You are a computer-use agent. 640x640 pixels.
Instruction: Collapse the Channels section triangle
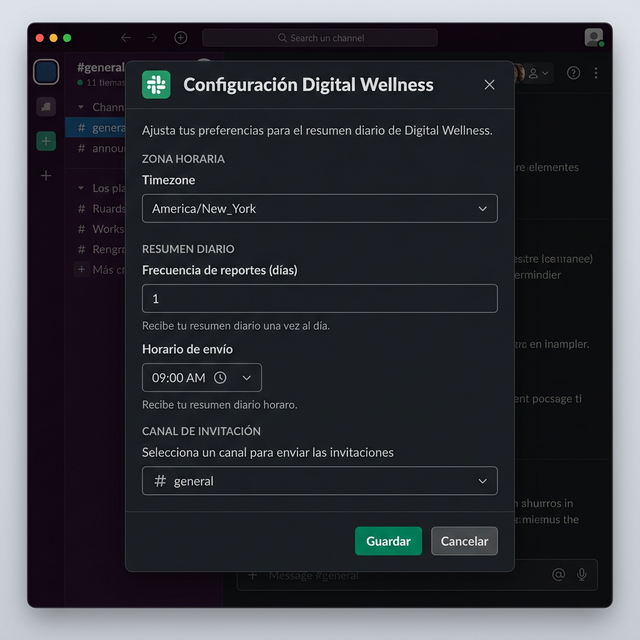(x=81, y=107)
